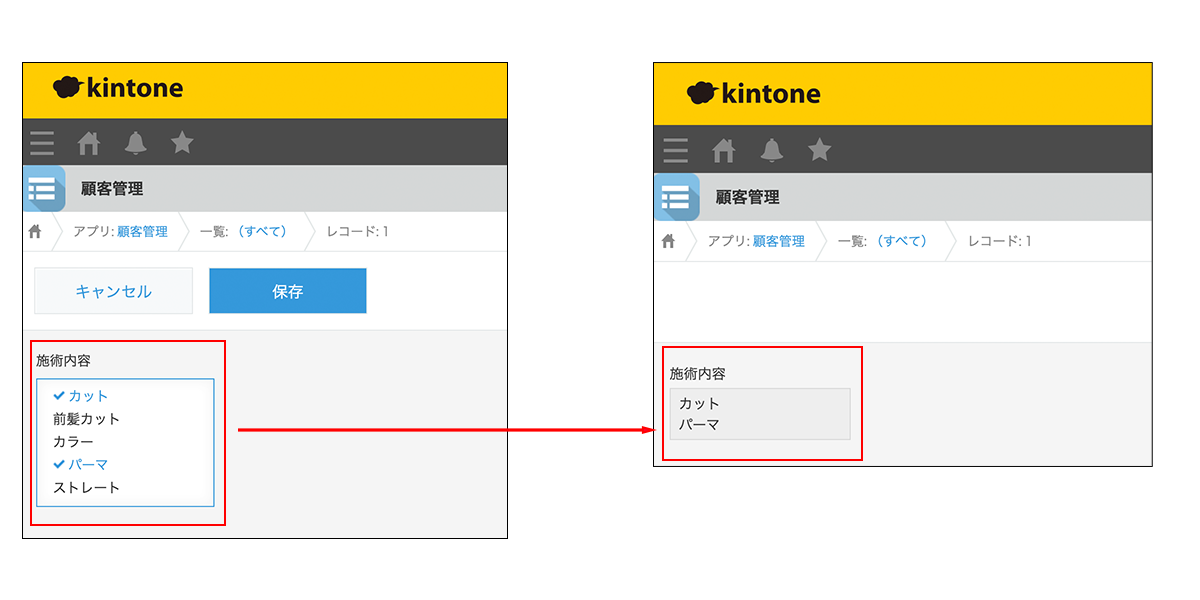
Task: Open the bell notifications on the right screen
Action: tap(770, 148)
